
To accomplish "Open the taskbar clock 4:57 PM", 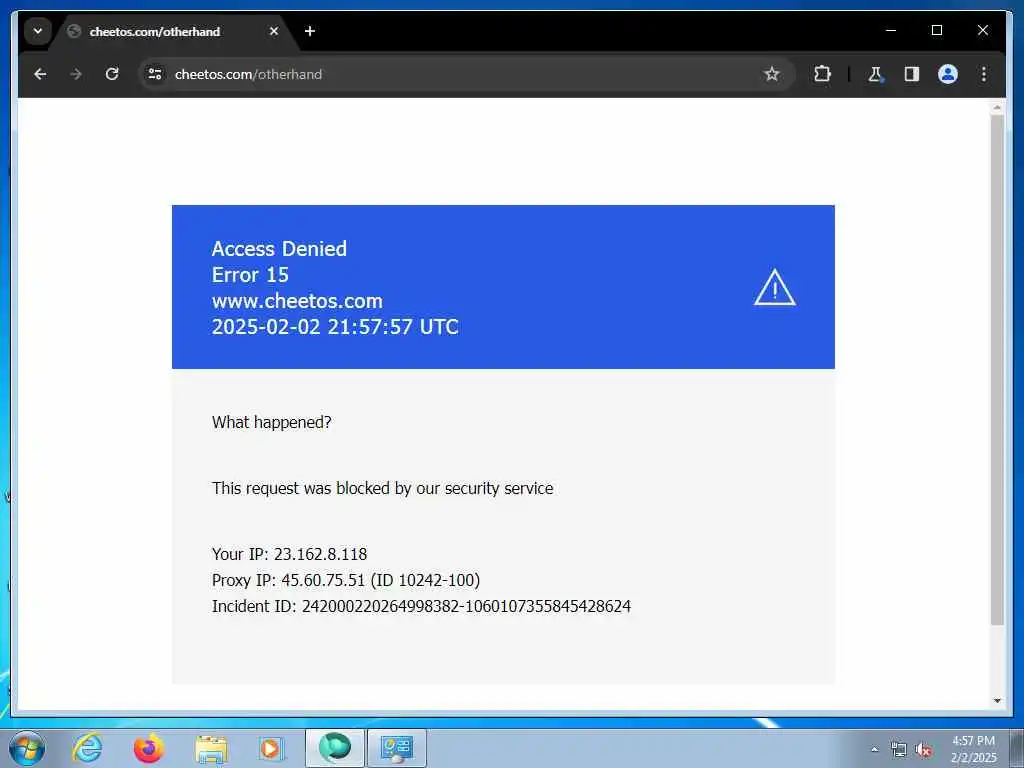I will point(973,749).
